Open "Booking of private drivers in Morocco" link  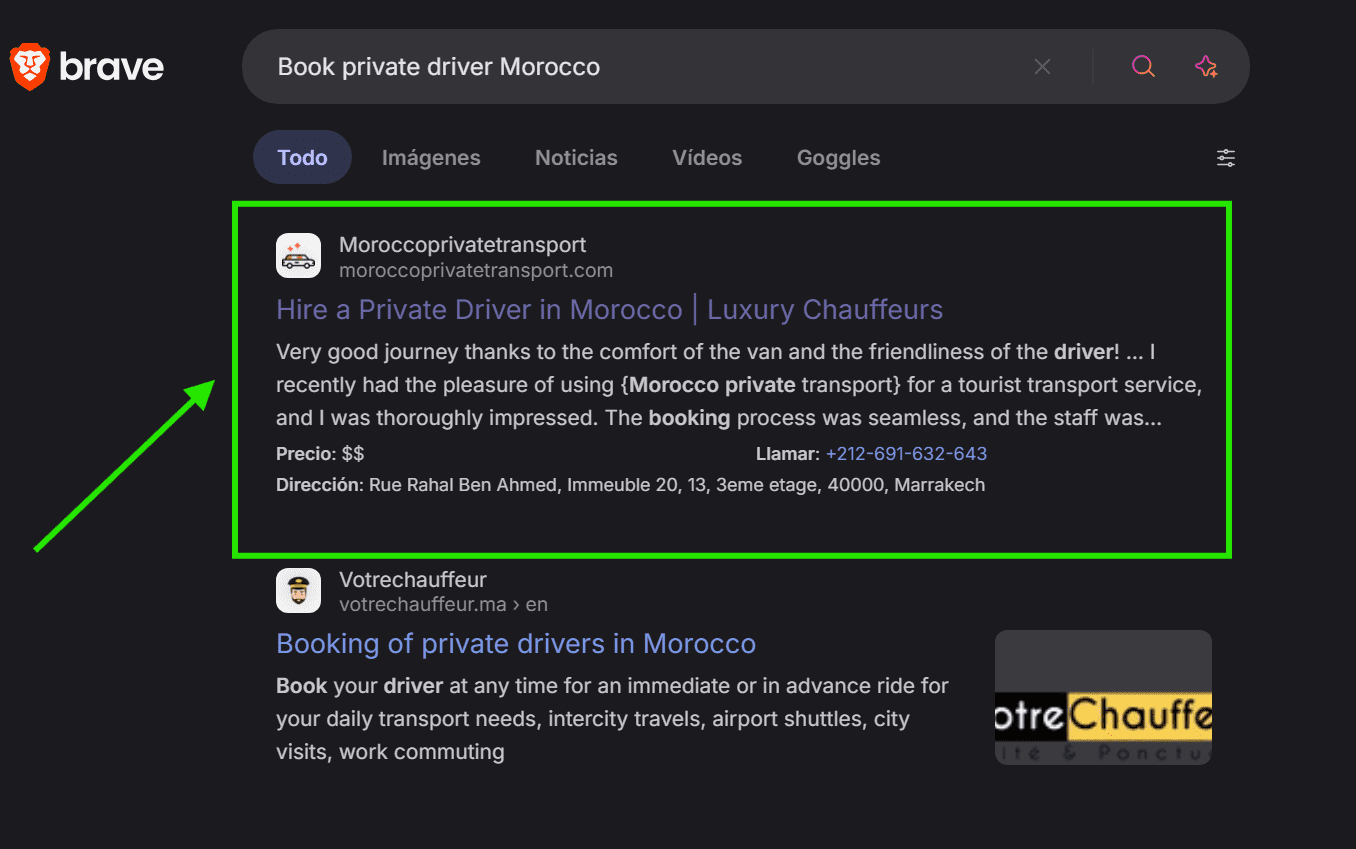coord(515,644)
